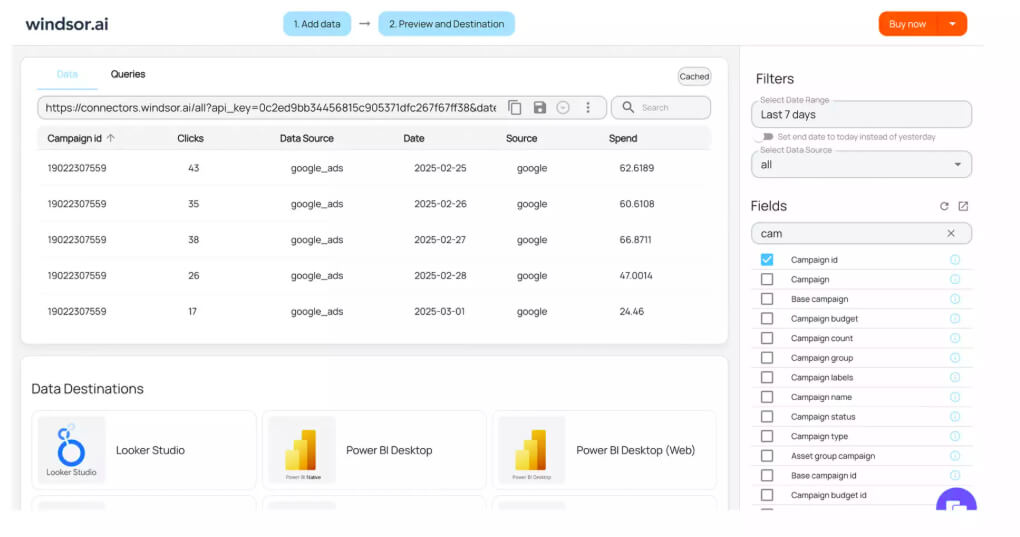Clear the 'cam' field search text
Screen dimensions: 1020x537
click(951, 234)
